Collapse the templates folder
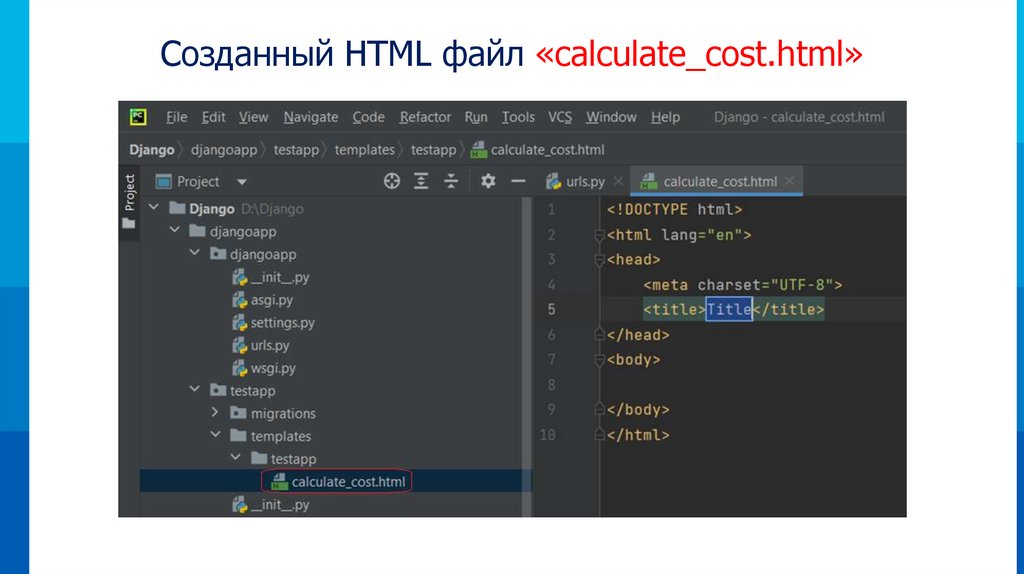Screen dimensions: 1024x574 [215, 435]
